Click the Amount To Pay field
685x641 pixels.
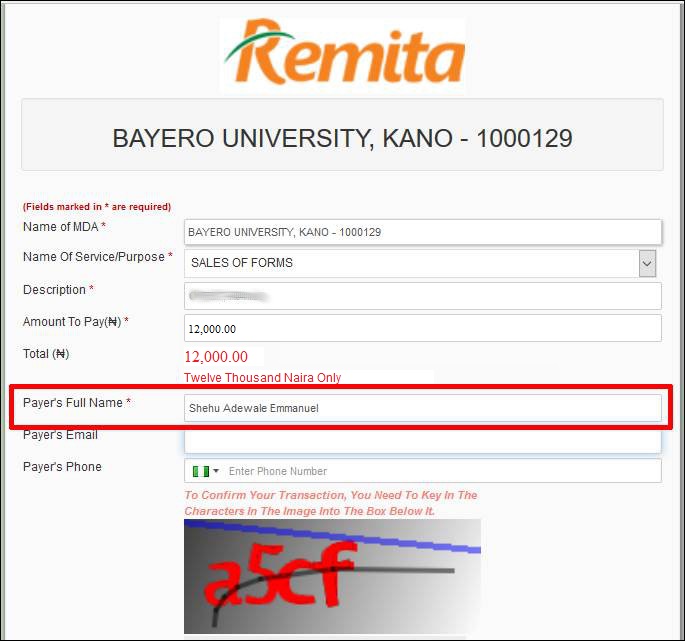(x=422, y=328)
